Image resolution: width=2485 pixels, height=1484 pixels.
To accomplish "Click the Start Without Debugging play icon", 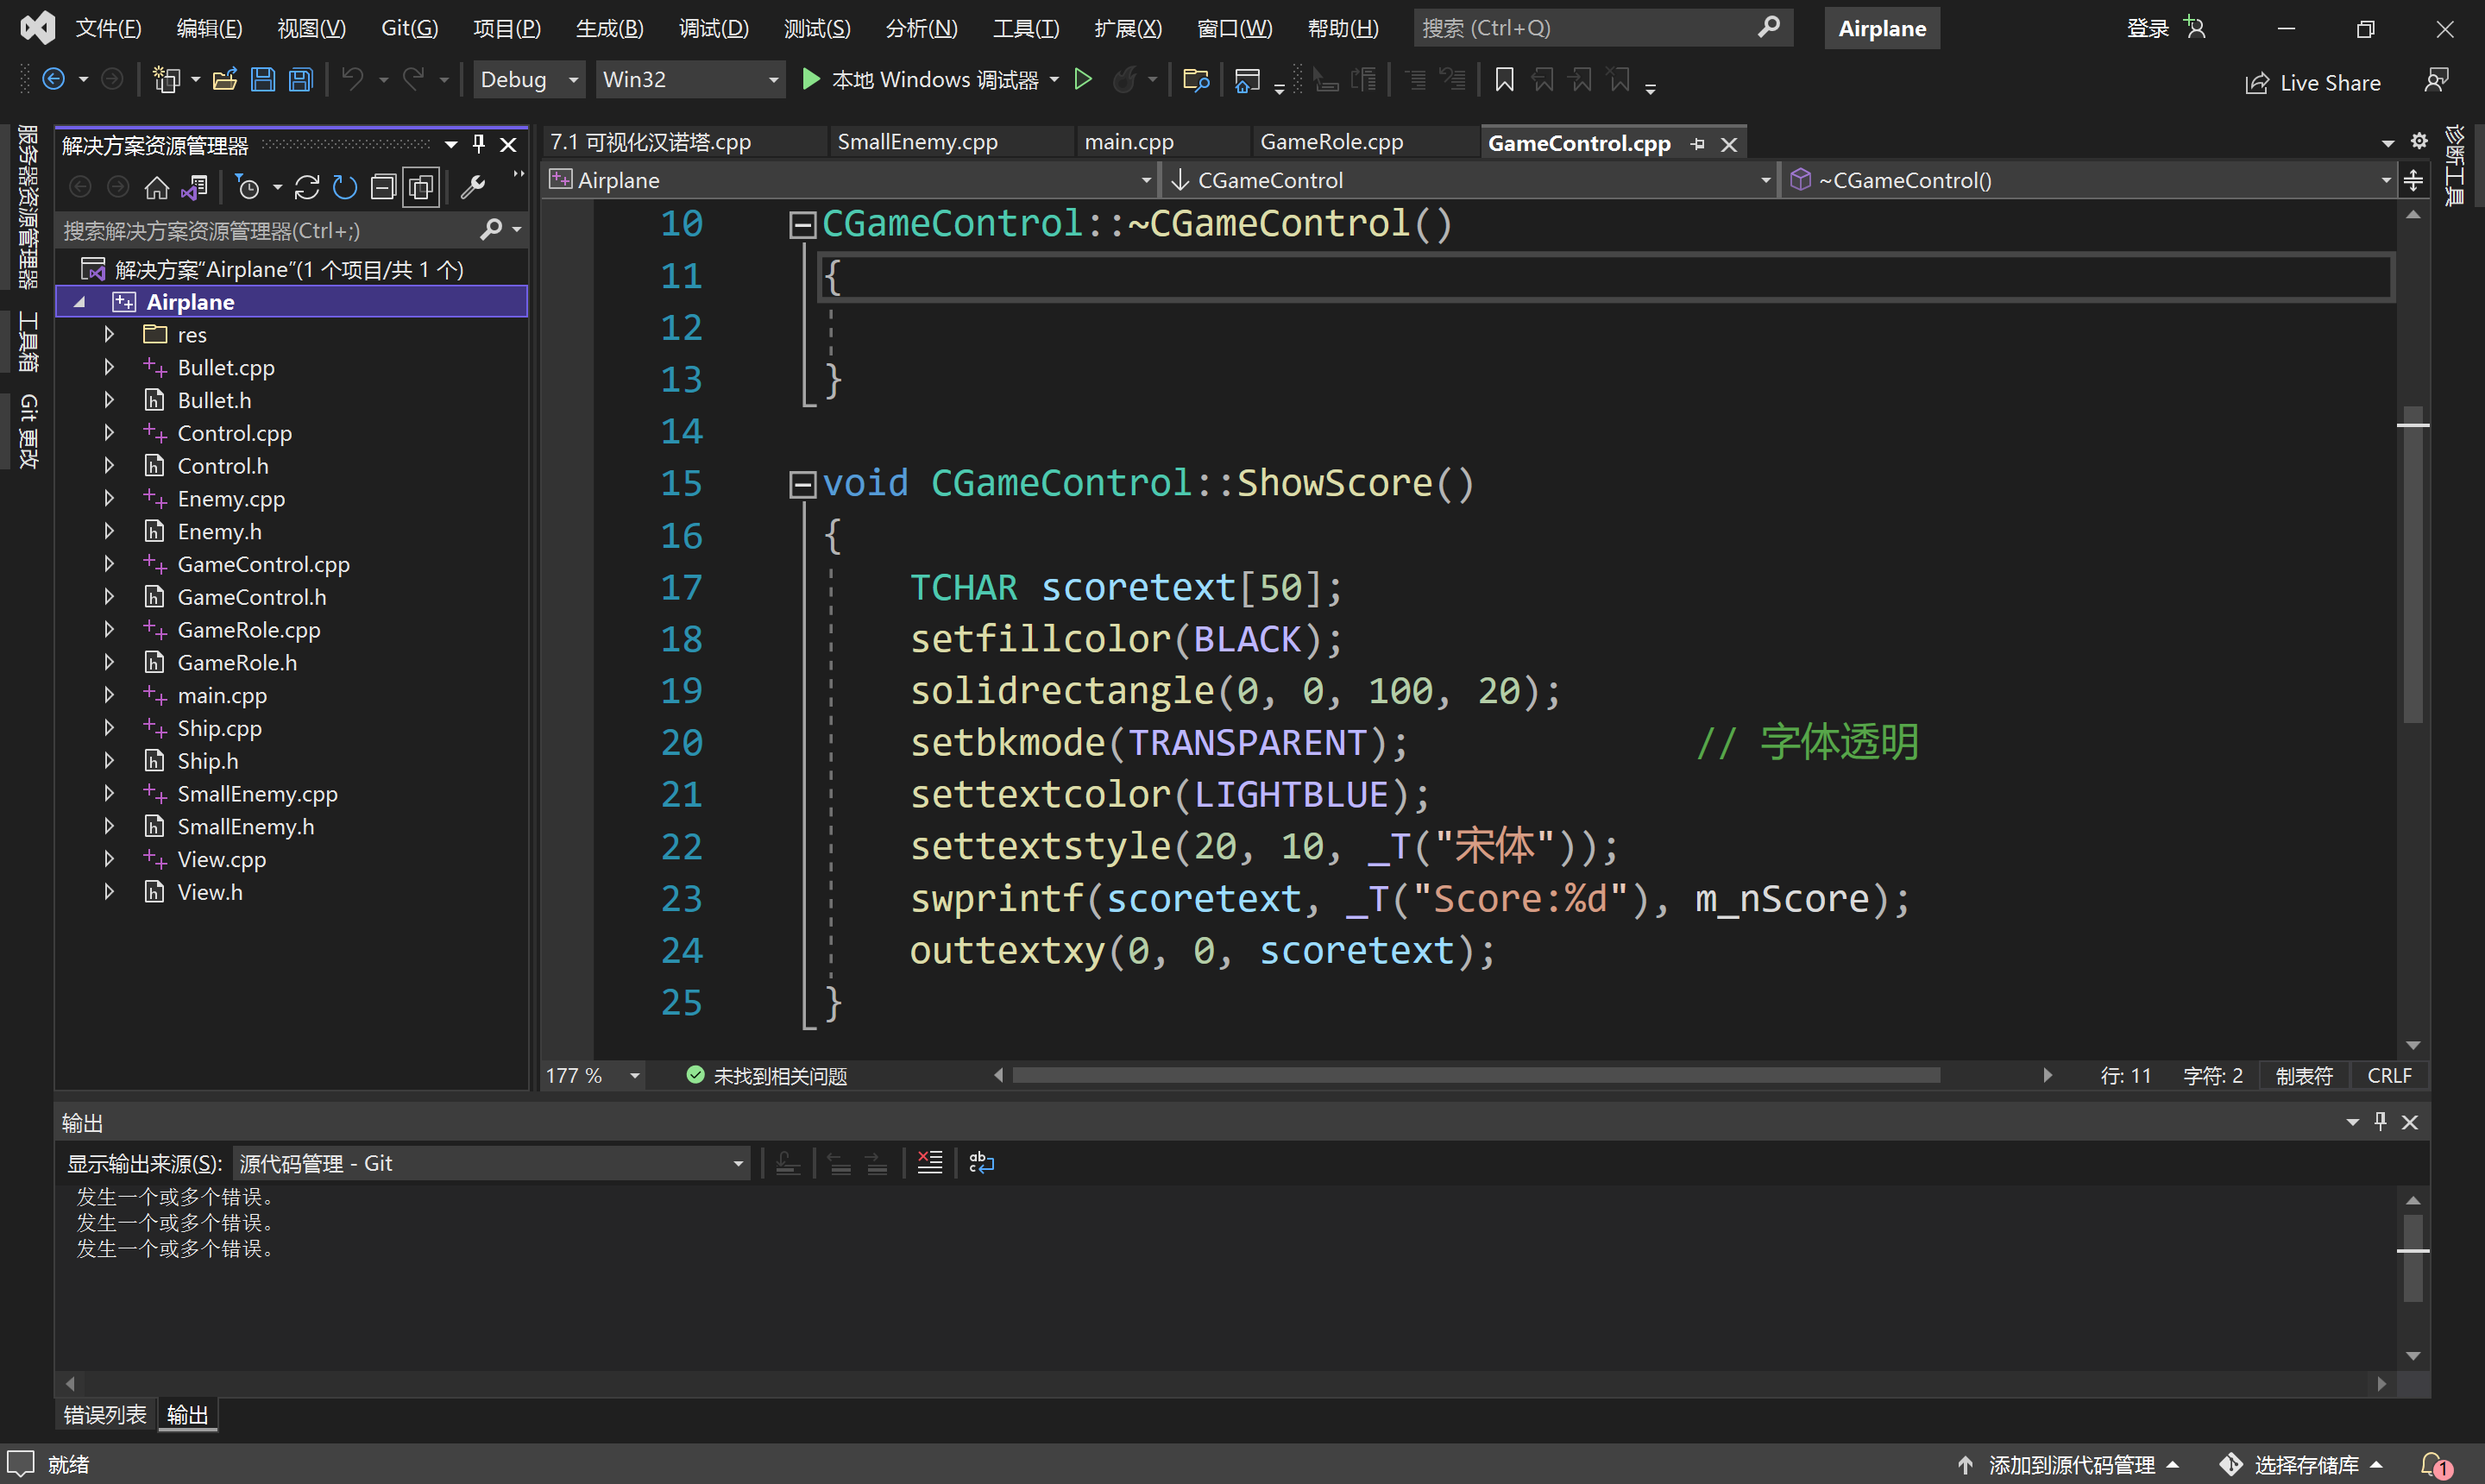I will pyautogui.click(x=1083, y=80).
